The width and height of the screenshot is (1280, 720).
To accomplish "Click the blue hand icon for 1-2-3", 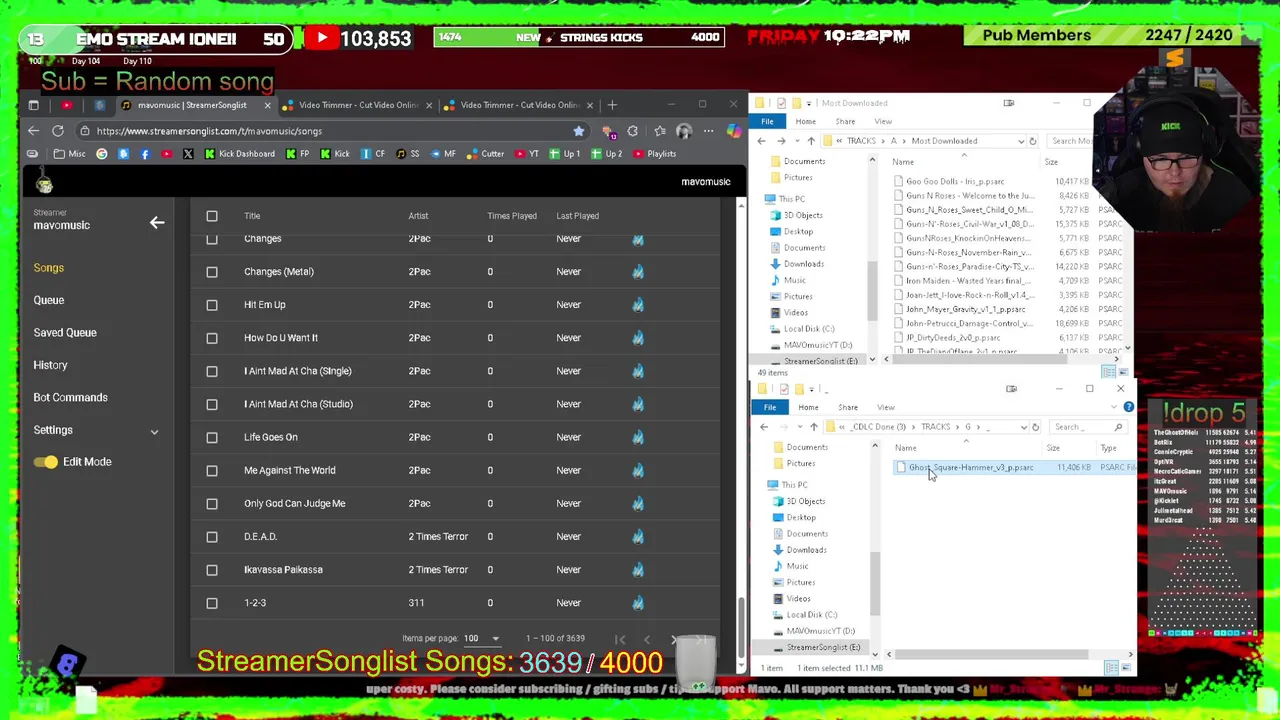I will click(638, 603).
